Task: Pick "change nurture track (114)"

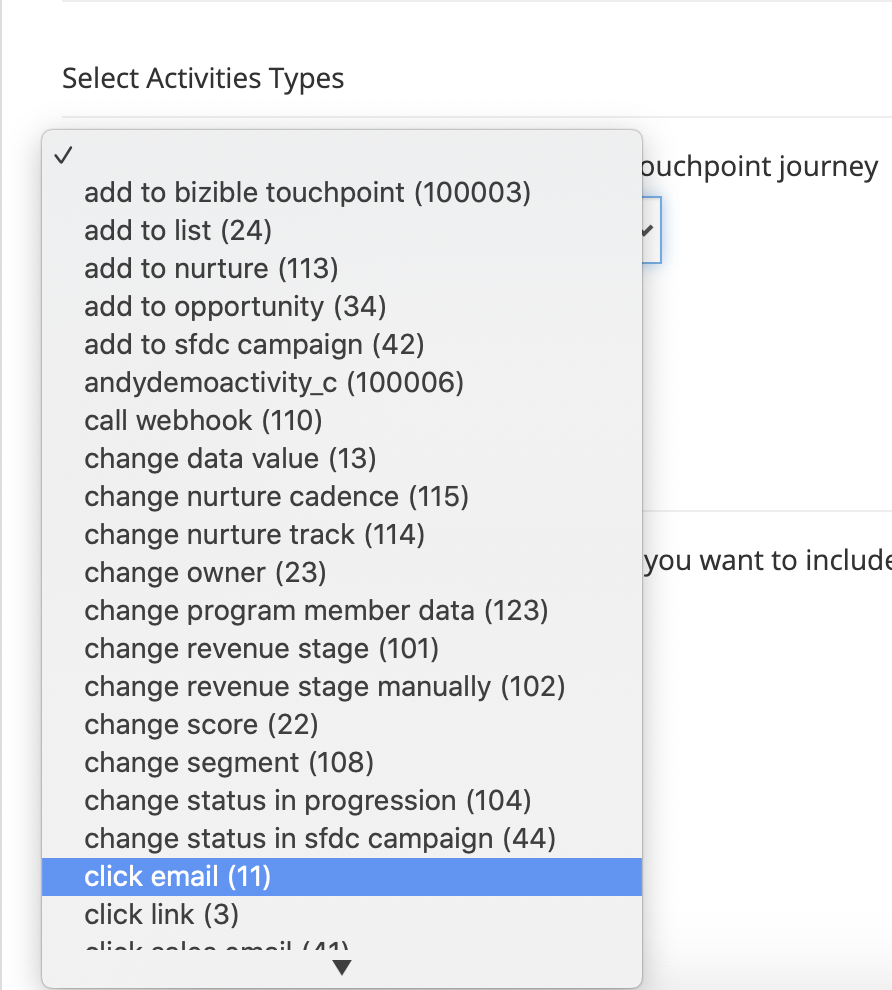Action: click(254, 534)
